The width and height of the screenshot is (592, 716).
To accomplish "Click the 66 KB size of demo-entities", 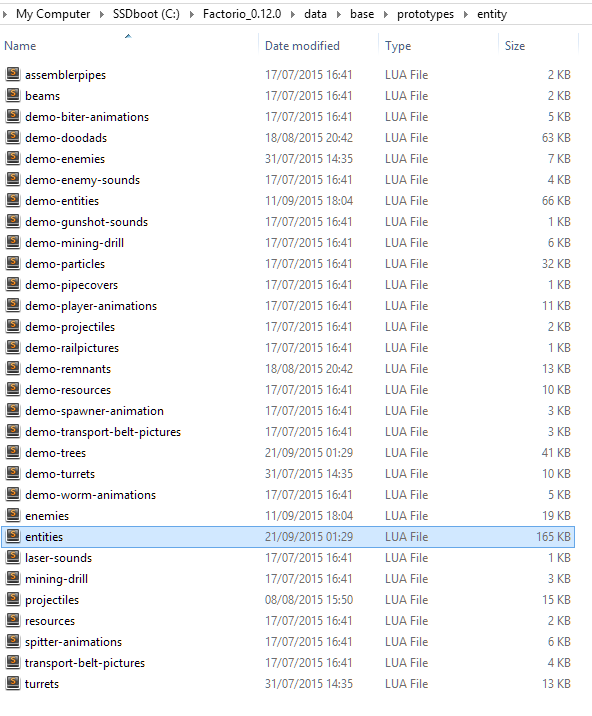I will point(556,200).
